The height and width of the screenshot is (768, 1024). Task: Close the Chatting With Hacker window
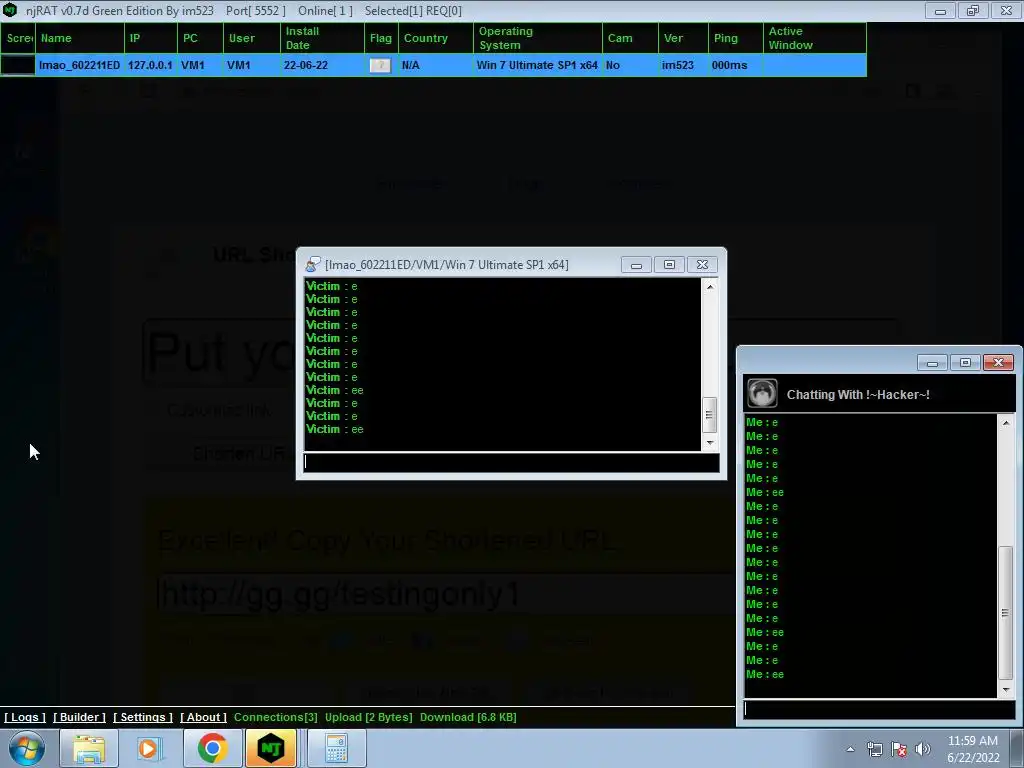tap(998, 362)
